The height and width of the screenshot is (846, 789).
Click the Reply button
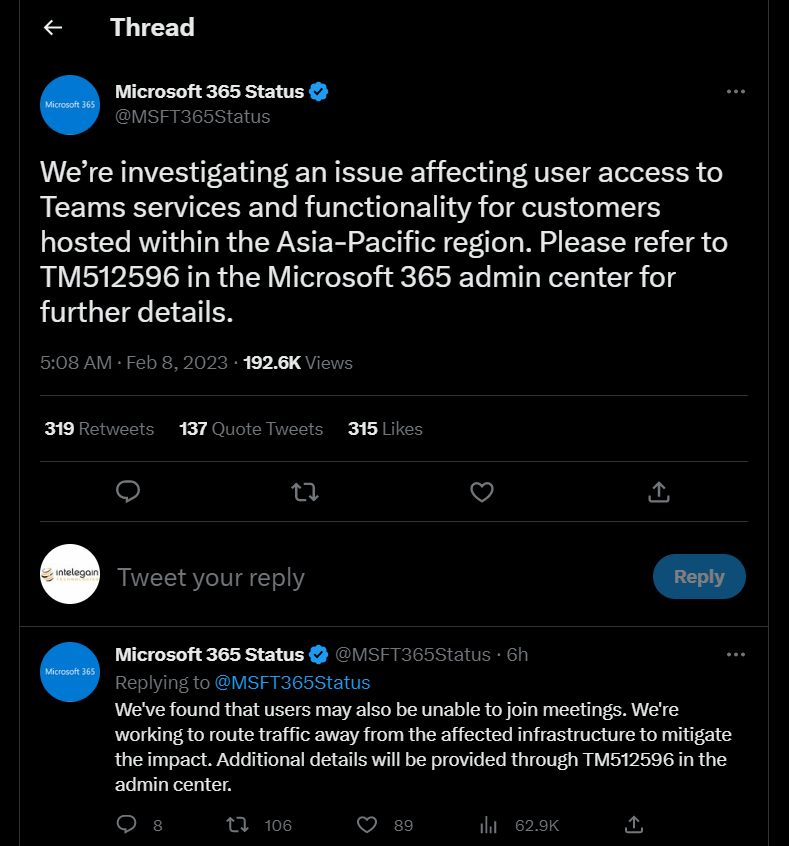point(699,576)
